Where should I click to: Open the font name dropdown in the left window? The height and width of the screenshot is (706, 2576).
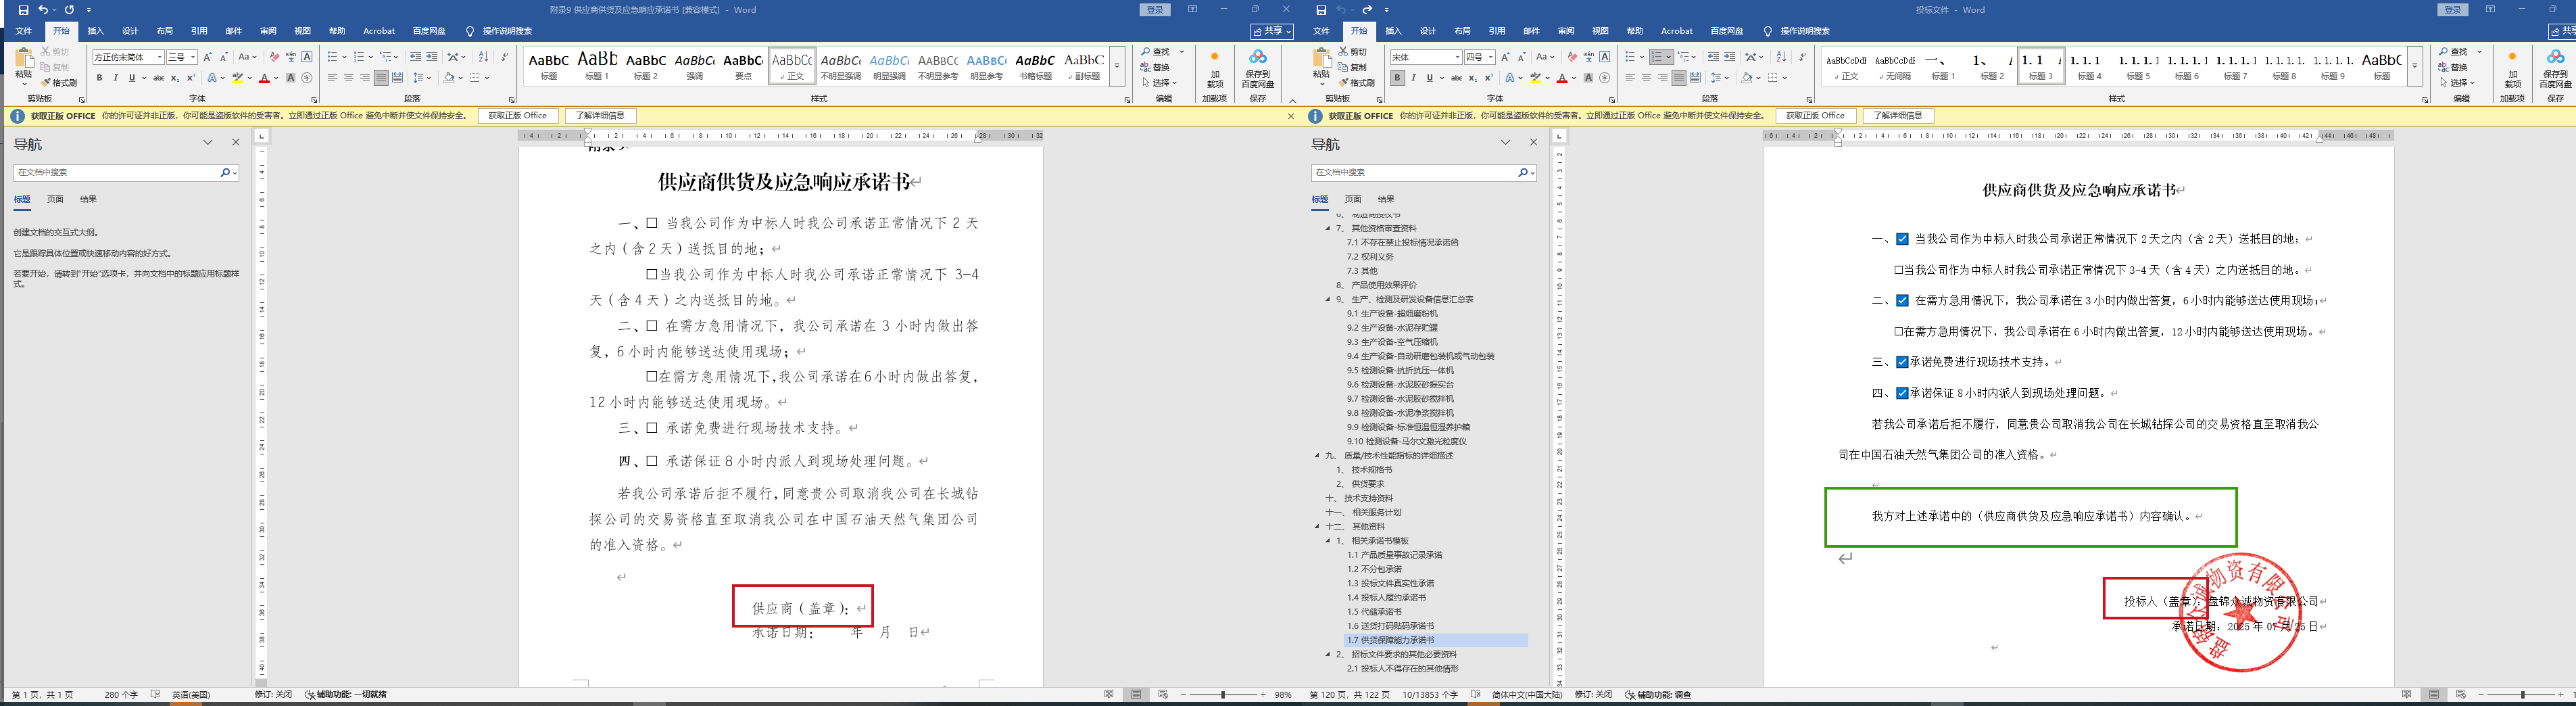(159, 57)
